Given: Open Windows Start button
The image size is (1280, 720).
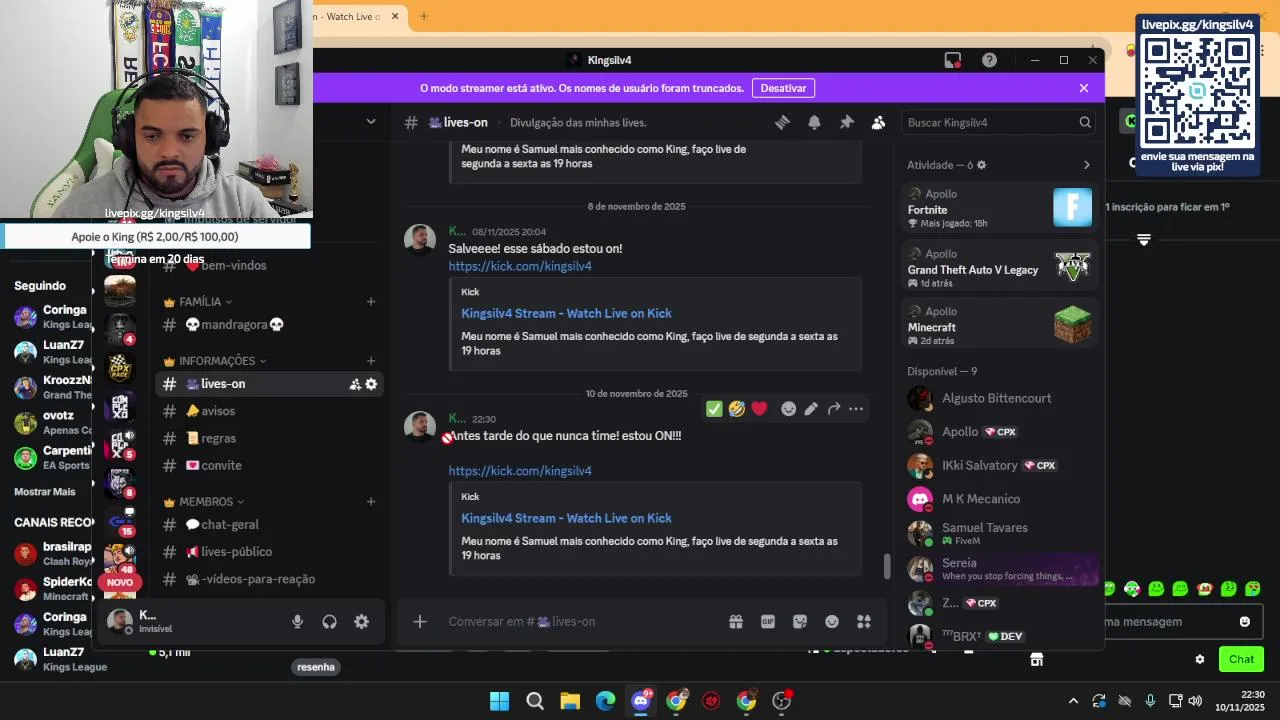Looking at the screenshot, I should [499, 701].
